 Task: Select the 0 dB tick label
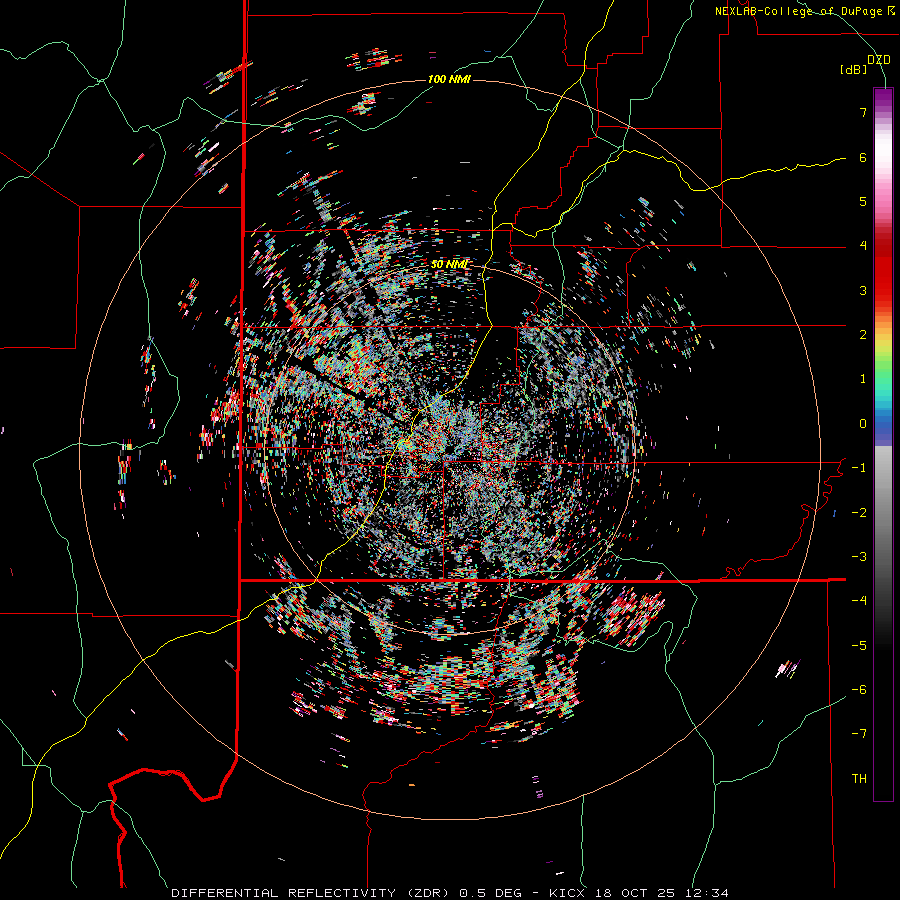point(863,424)
